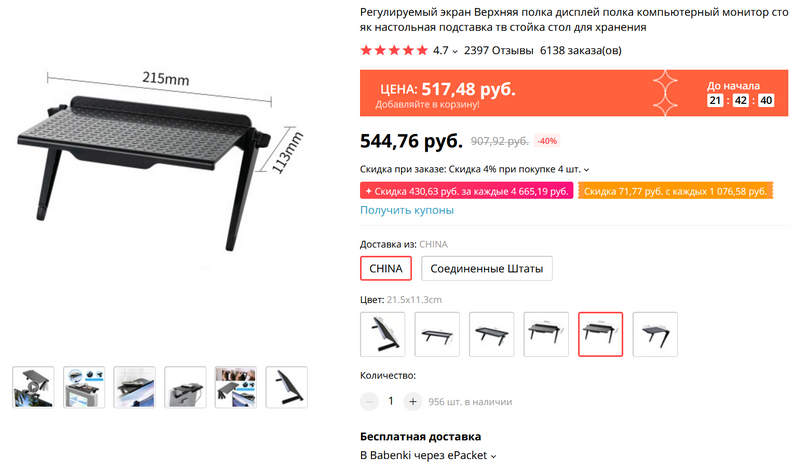Viewport: 800px width, 466px height.
Task: Select Соединенные Штаты shipping origin
Action: pos(487,268)
